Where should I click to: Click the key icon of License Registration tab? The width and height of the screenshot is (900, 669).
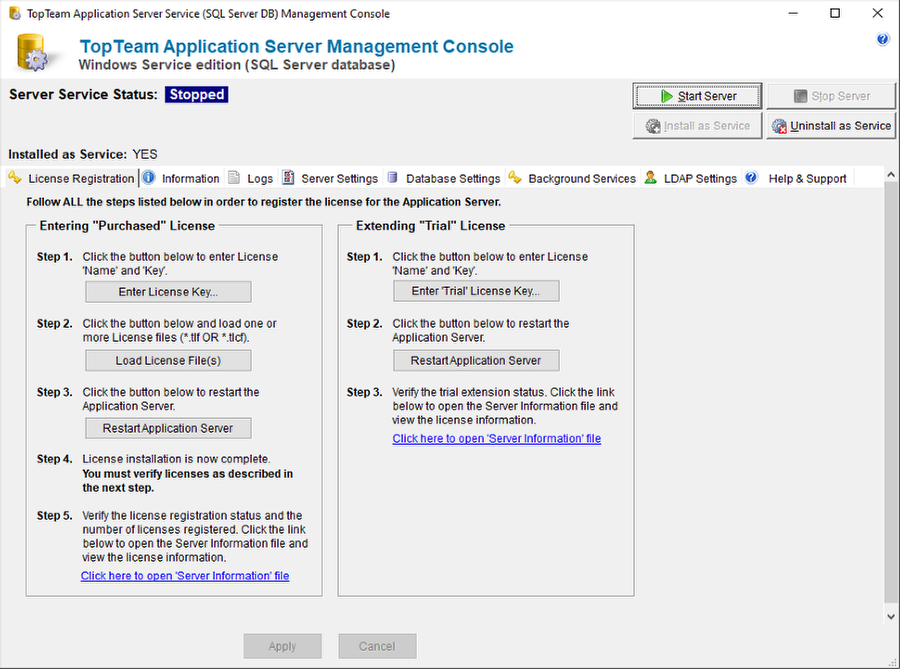pyautogui.click(x=15, y=178)
